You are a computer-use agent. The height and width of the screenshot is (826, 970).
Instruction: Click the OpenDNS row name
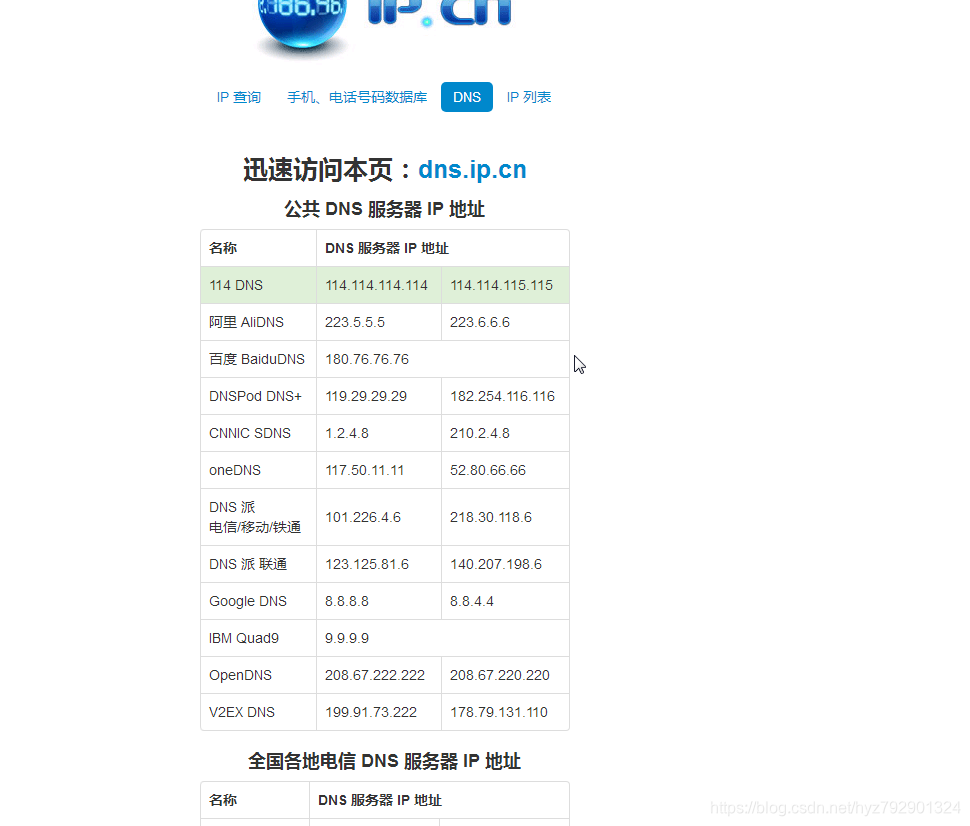click(x=240, y=675)
